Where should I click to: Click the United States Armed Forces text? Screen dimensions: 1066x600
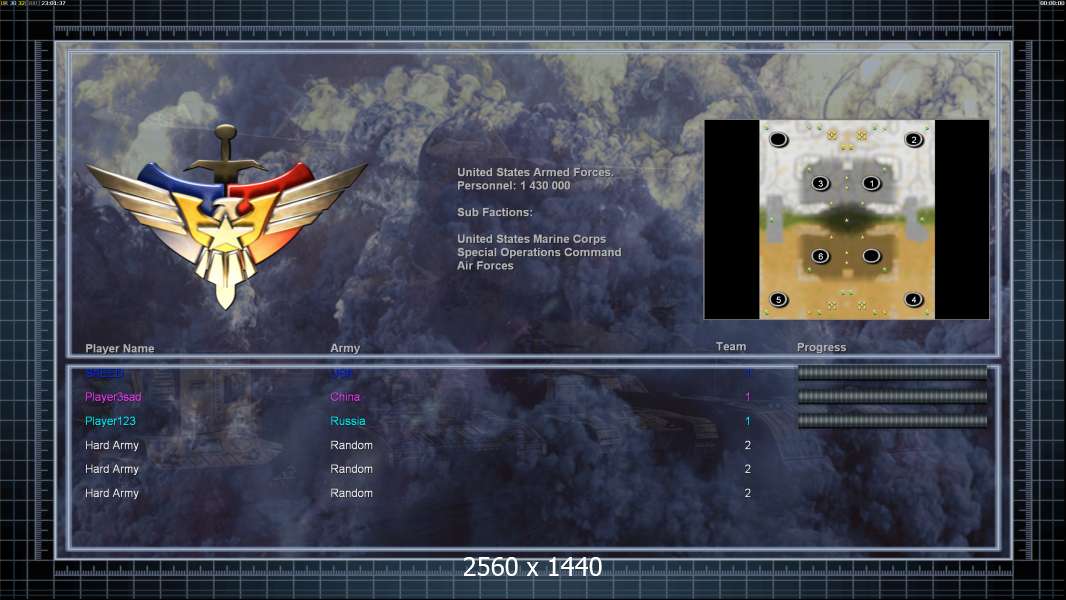pos(535,173)
